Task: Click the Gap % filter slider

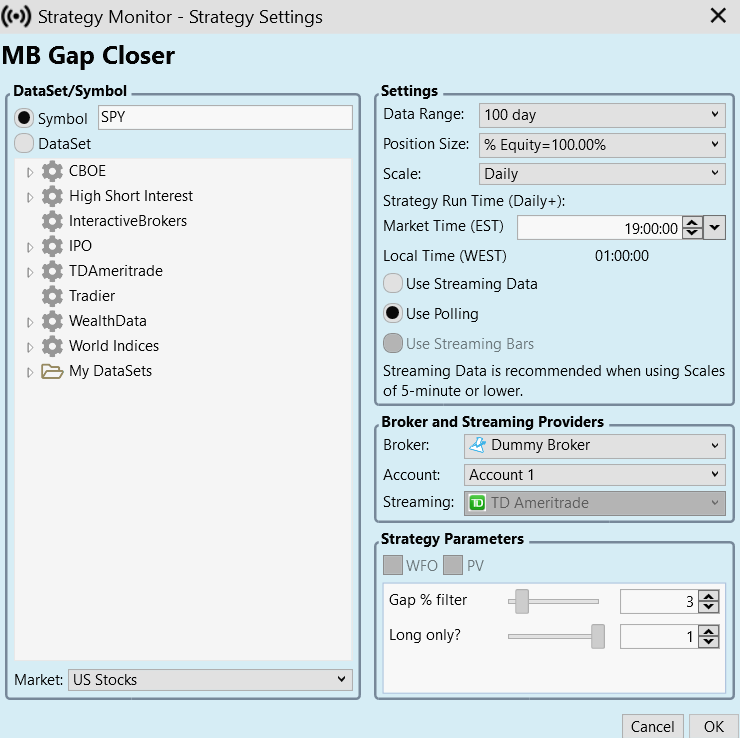Action: click(553, 601)
